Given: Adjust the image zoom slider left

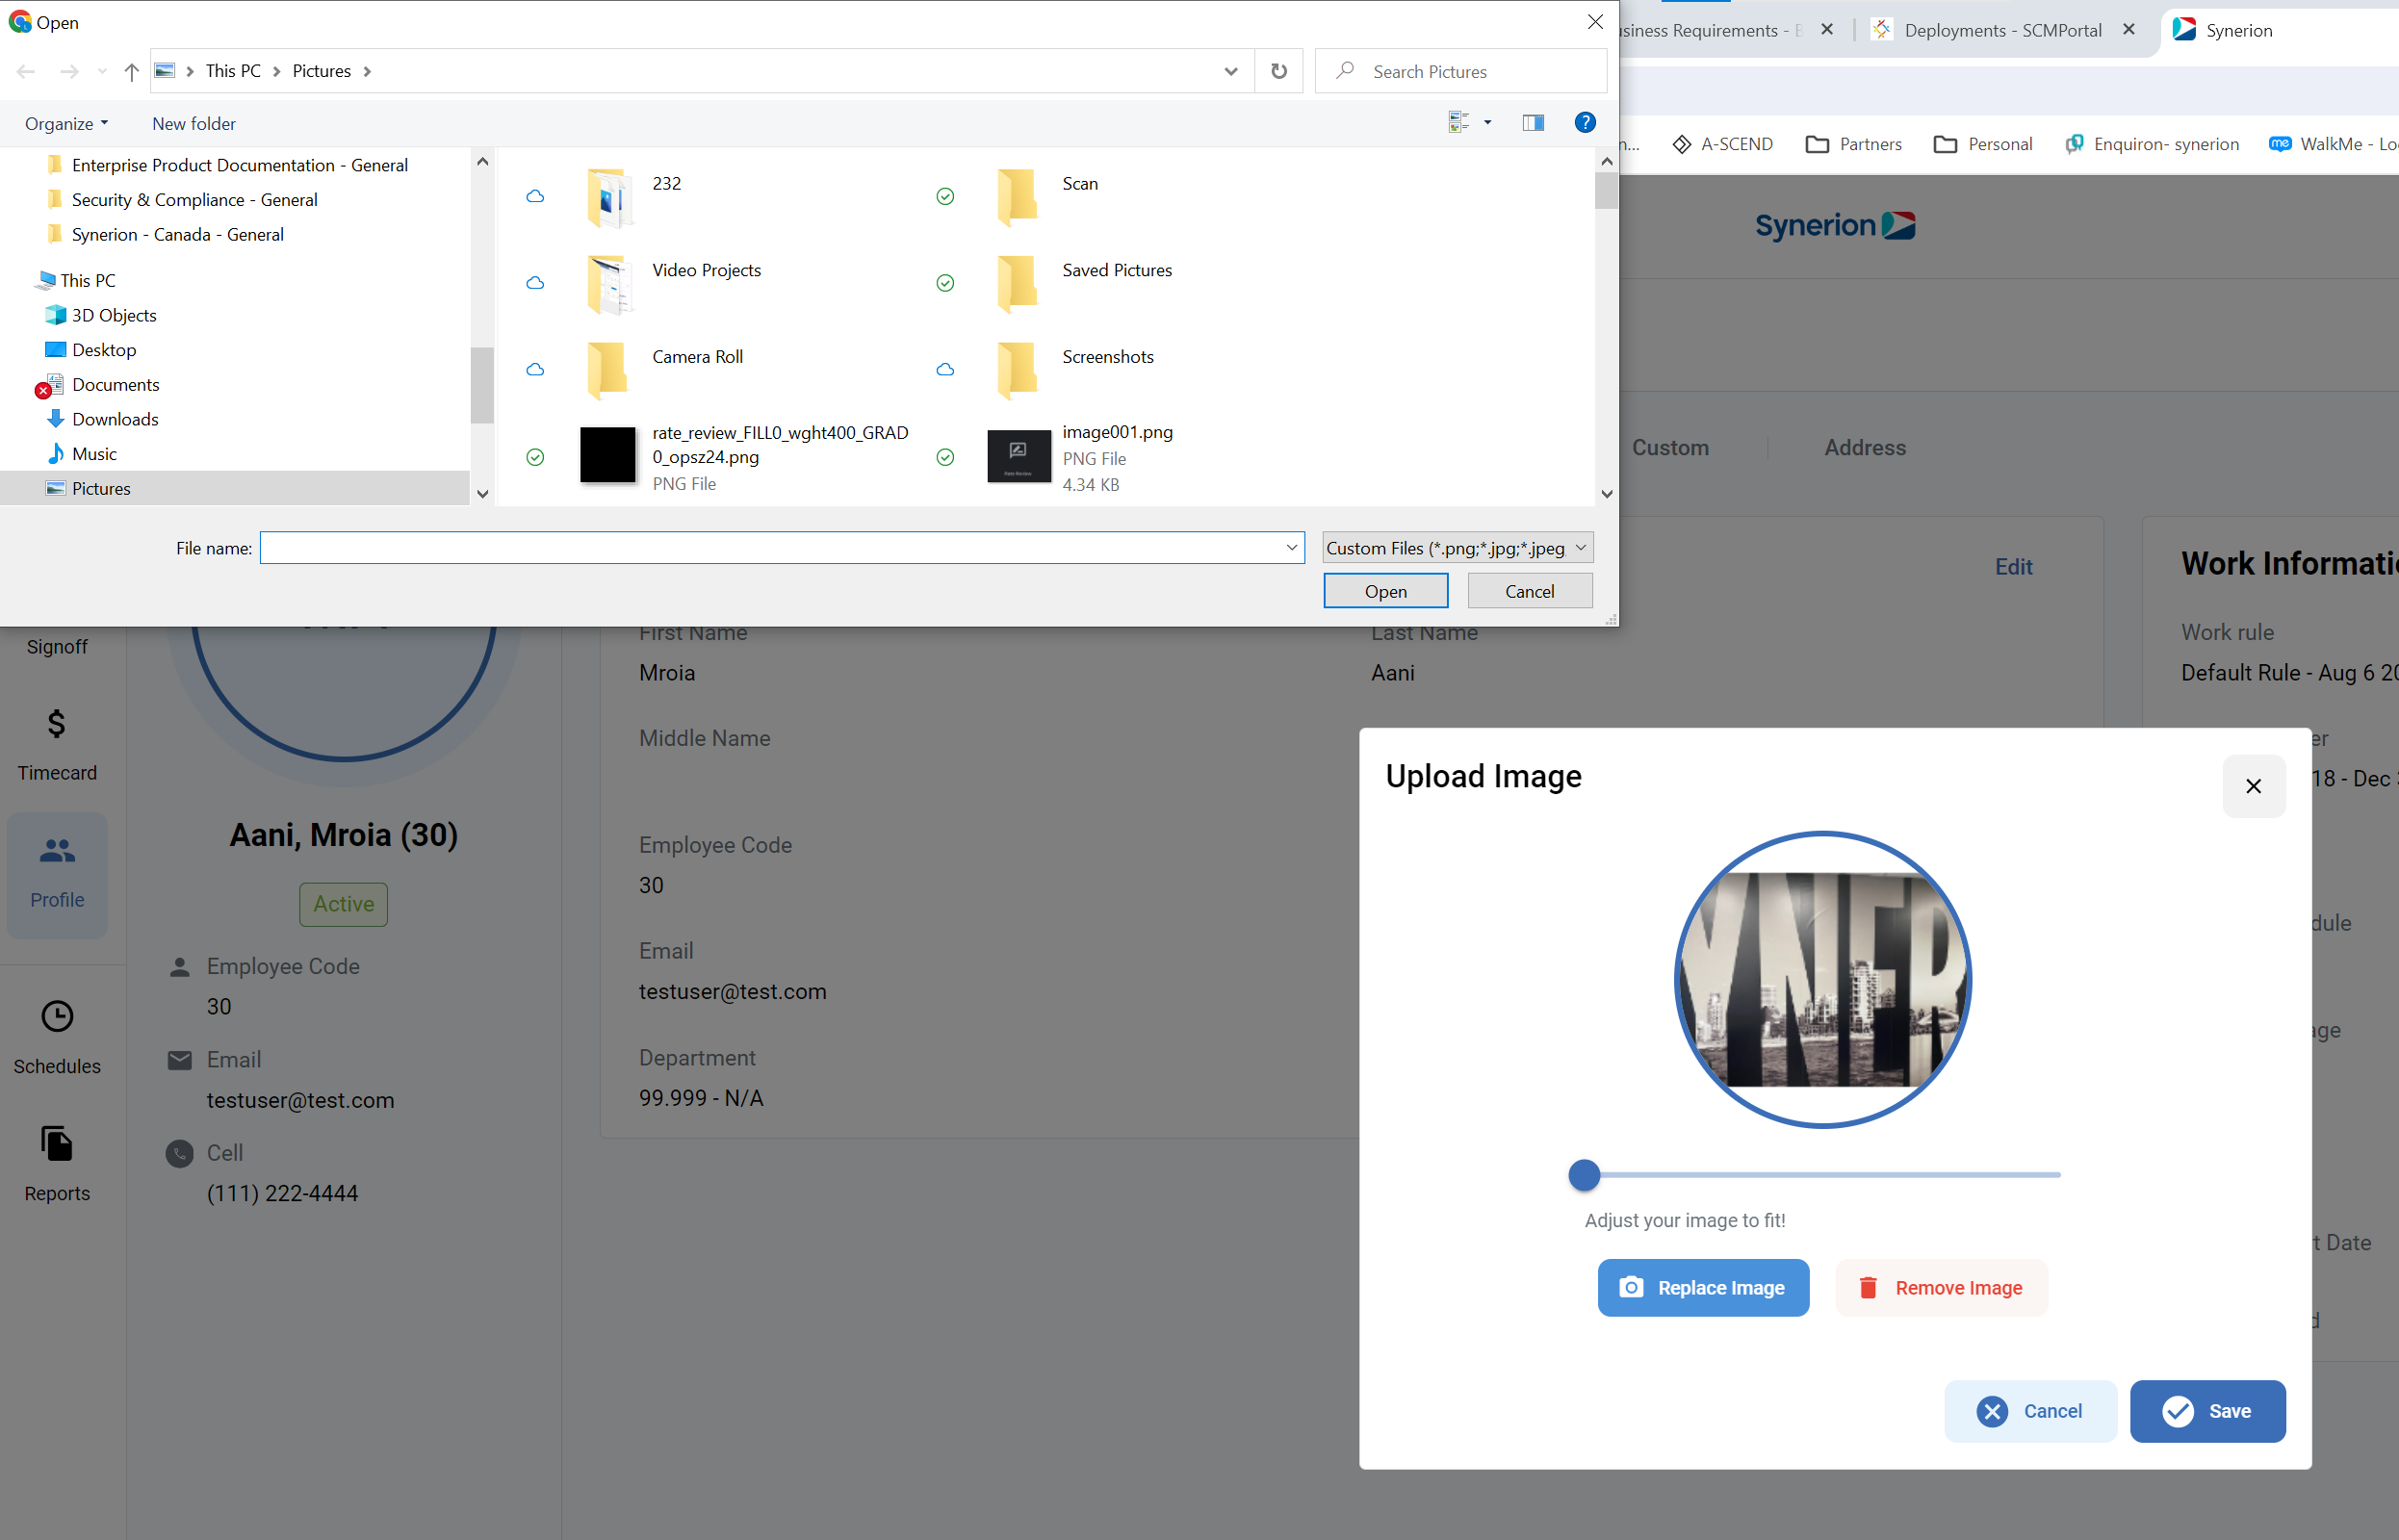Looking at the screenshot, I should [x=1585, y=1174].
